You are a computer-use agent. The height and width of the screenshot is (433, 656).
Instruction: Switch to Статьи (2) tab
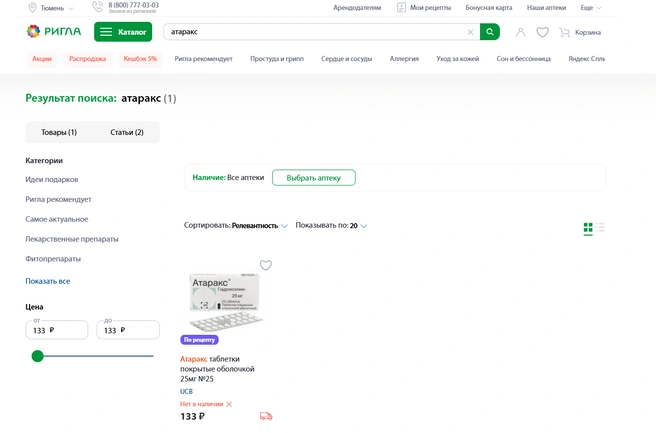(x=127, y=132)
